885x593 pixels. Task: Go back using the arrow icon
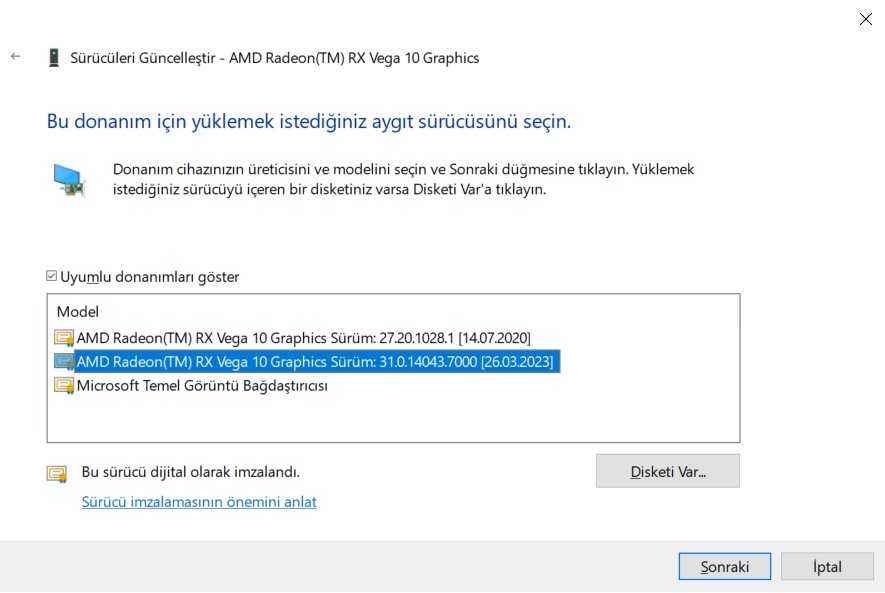tap(16, 56)
